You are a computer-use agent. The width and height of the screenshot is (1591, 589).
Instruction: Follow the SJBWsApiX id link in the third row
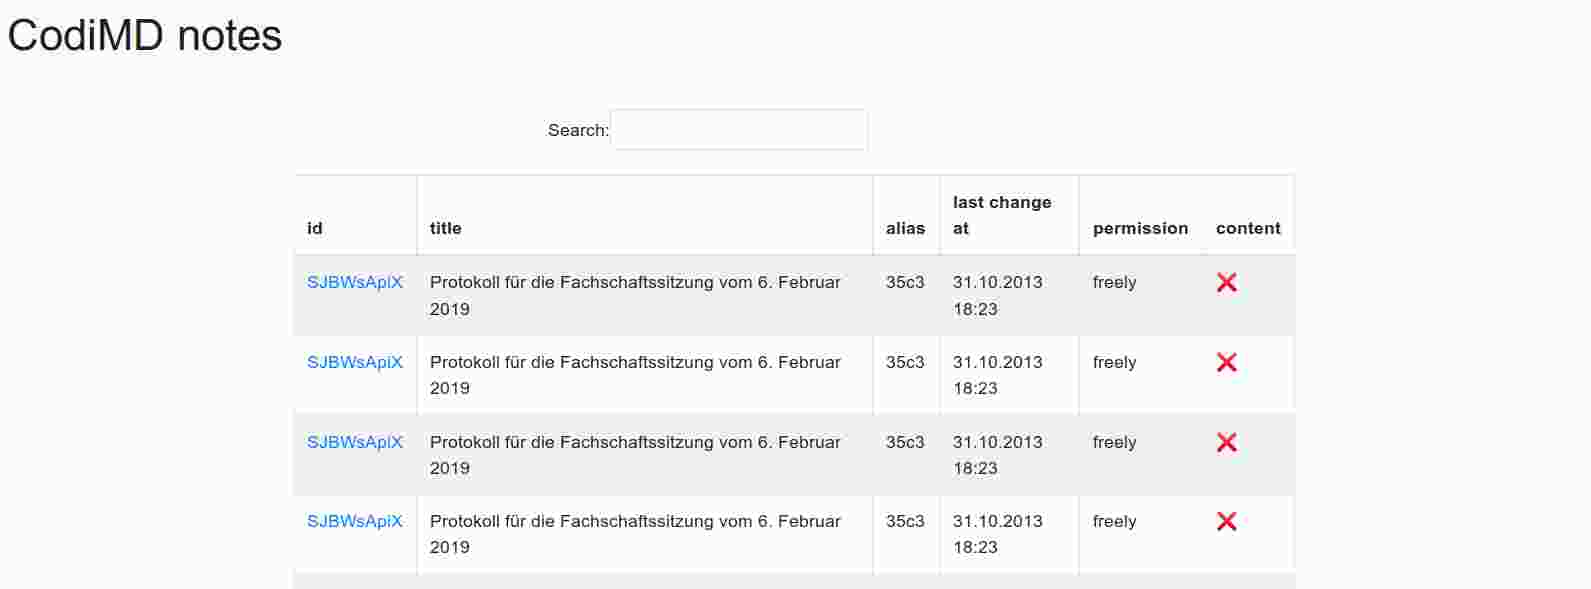tap(355, 442)
